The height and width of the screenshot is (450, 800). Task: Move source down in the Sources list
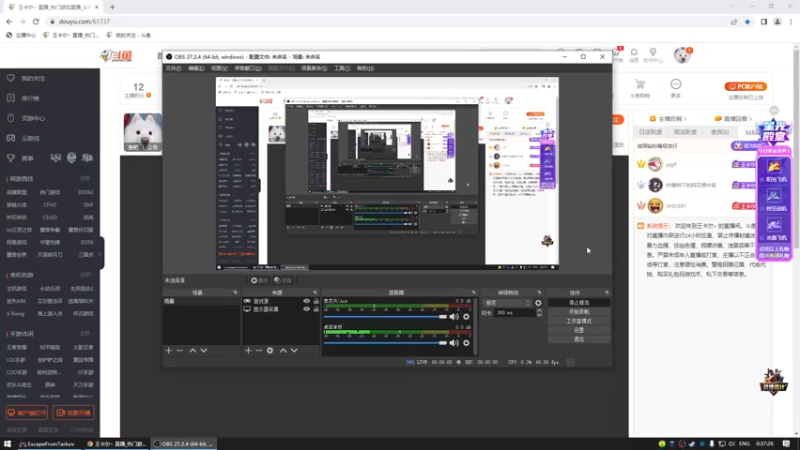294,351
